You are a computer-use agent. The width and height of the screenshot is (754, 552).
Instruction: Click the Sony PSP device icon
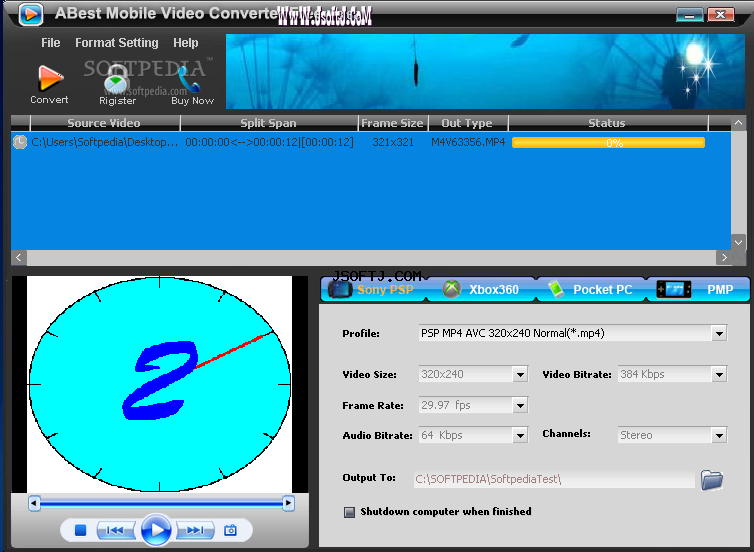pos(340,289)
